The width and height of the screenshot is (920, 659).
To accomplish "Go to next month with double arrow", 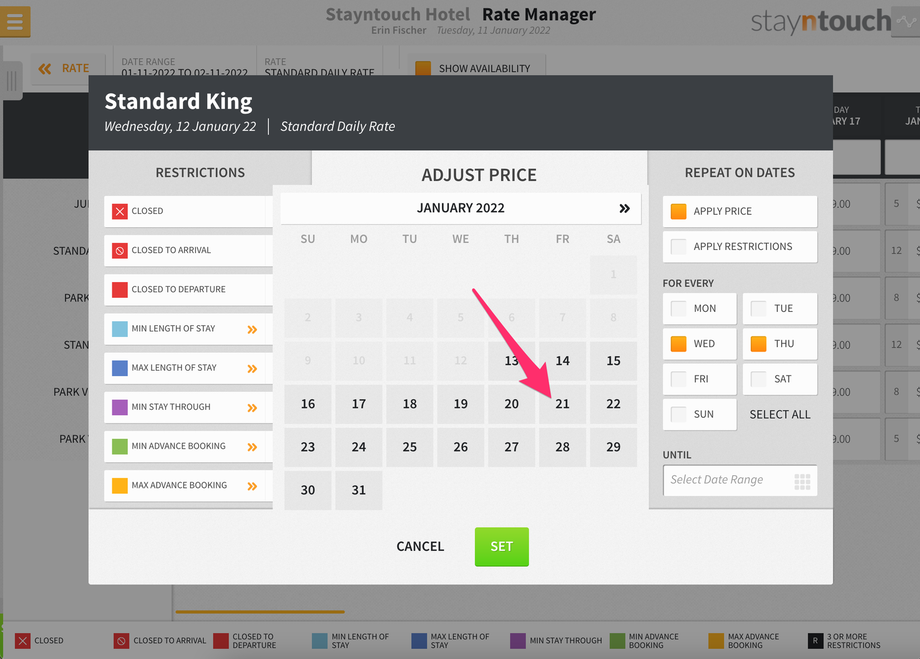I will 624,208.
